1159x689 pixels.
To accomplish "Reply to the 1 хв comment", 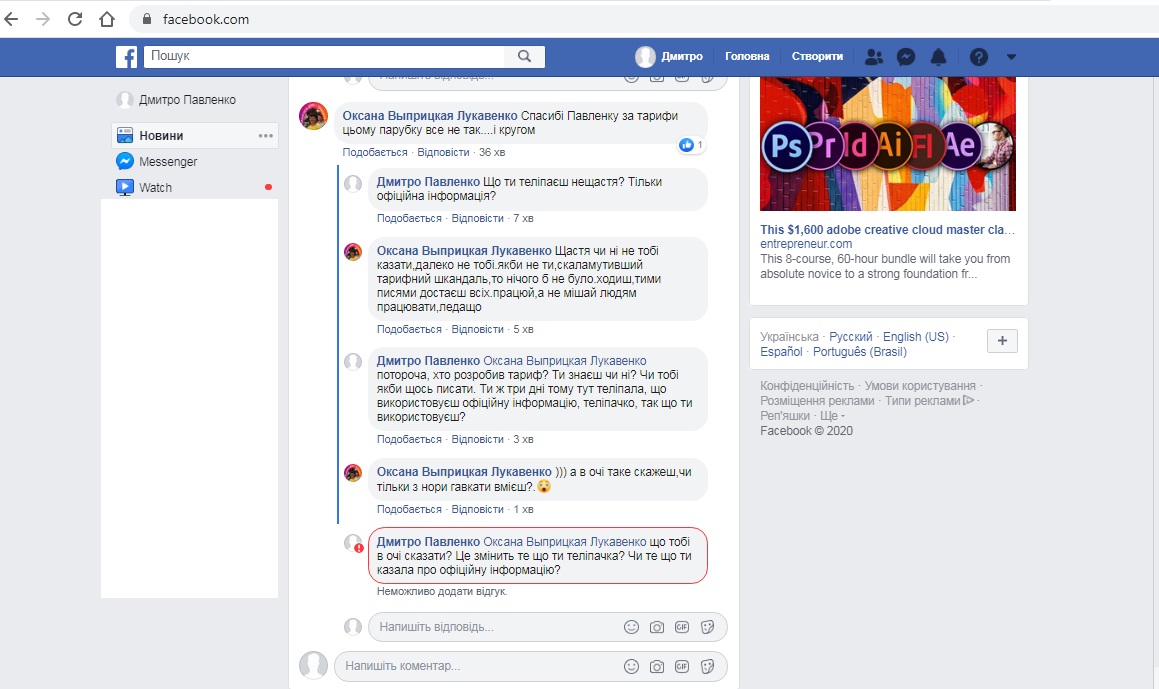I will coord(477,509).
